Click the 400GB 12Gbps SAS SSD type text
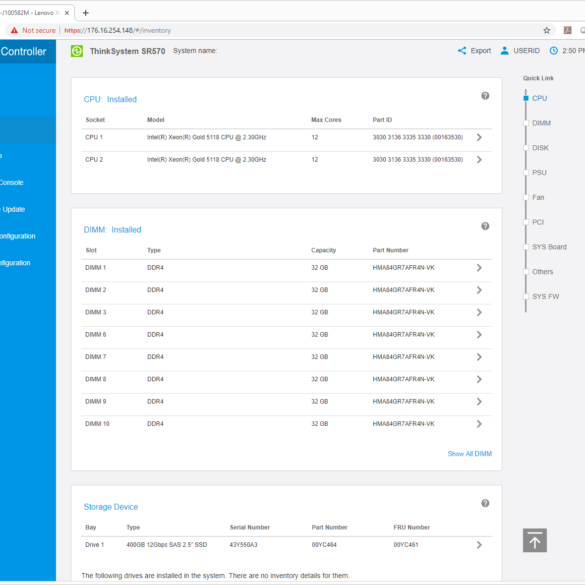Screen dimensions: 585x585 (x=166, y=545)
